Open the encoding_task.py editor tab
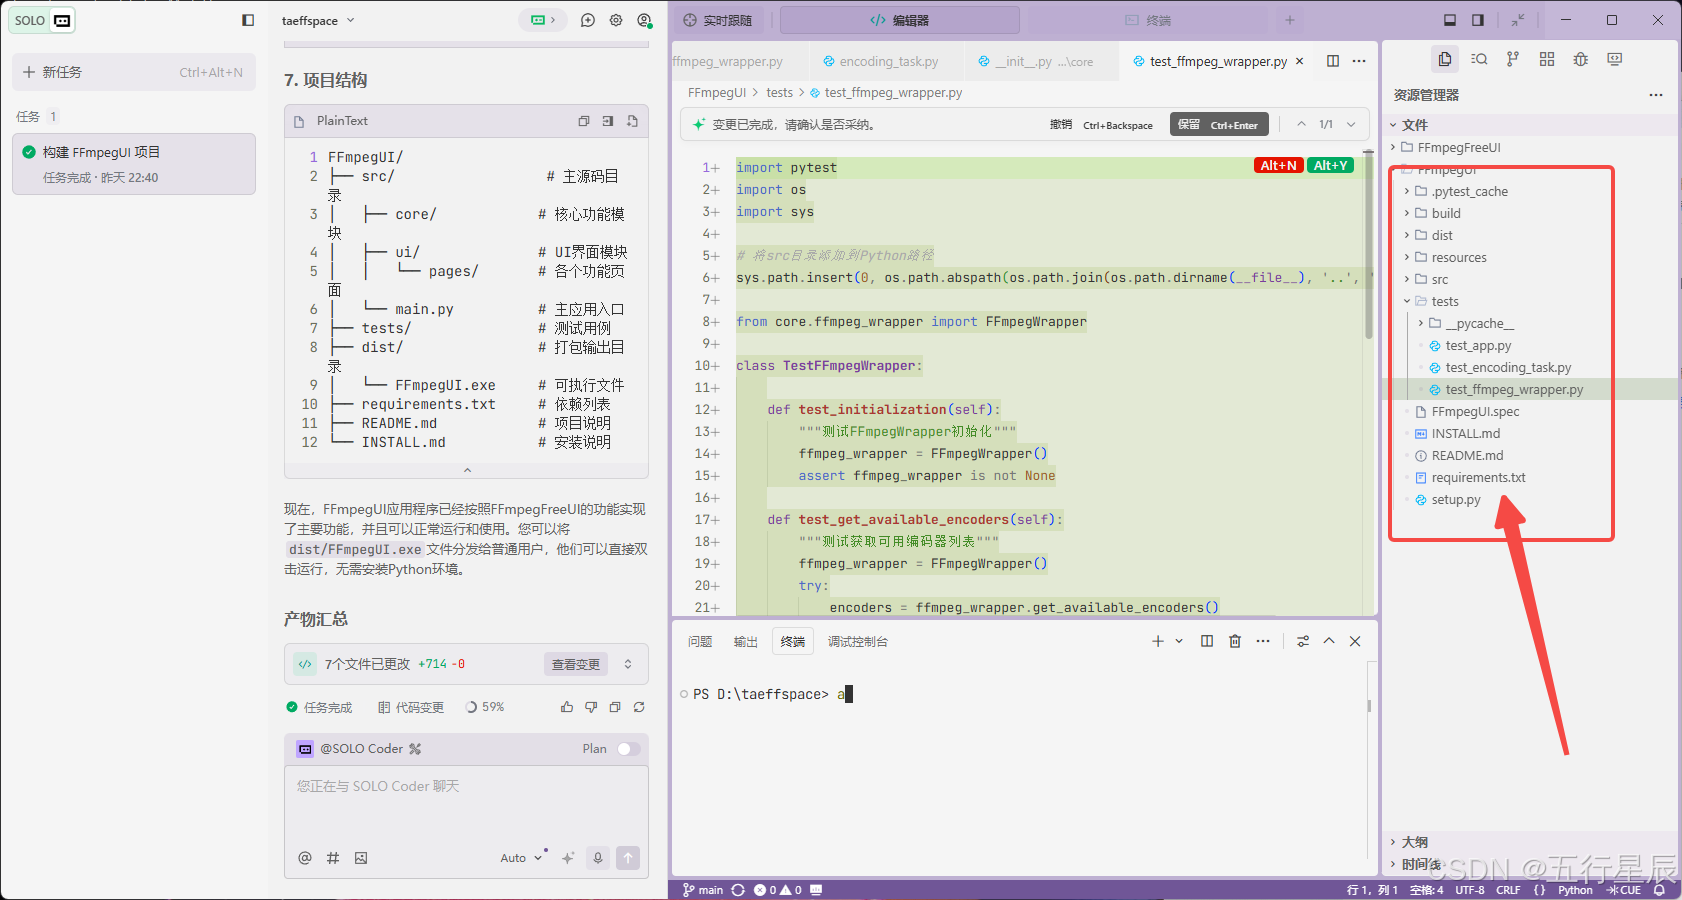The image size is (1682, 900). [x=888, y=61]
